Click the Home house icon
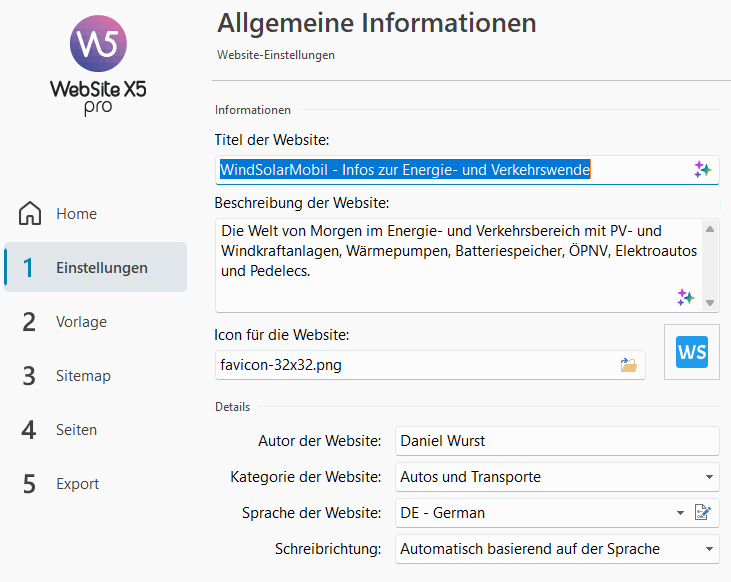Viewport: 731px width, 582px height. tap(30, 214)
